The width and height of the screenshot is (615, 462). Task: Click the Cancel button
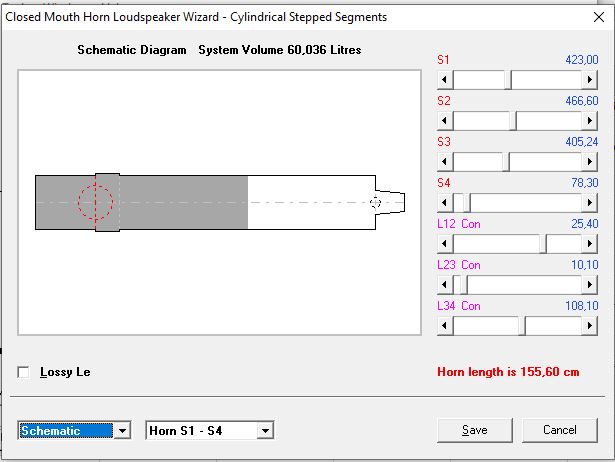coord(560,430)
